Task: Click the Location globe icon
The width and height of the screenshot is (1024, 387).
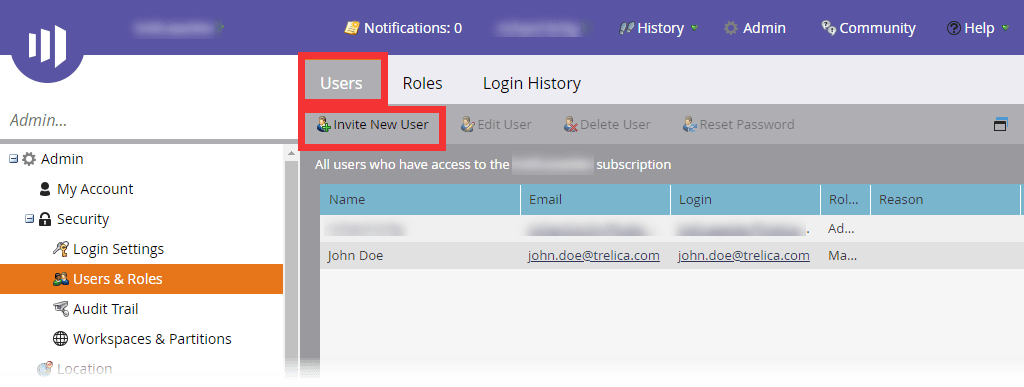Action: point(45,369)
